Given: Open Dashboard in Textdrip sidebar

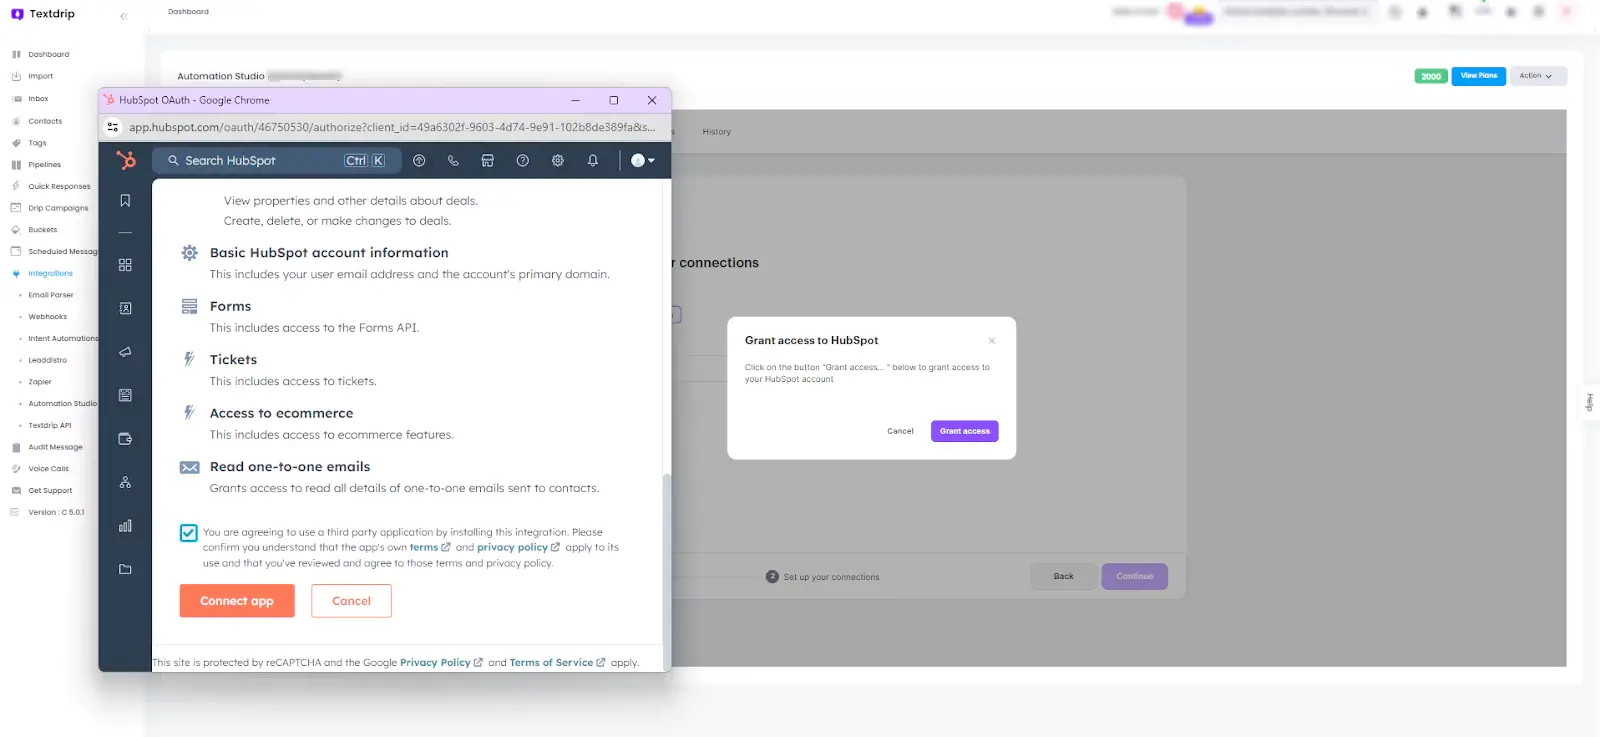Looking at the screenshot, I should pos(48,55).
